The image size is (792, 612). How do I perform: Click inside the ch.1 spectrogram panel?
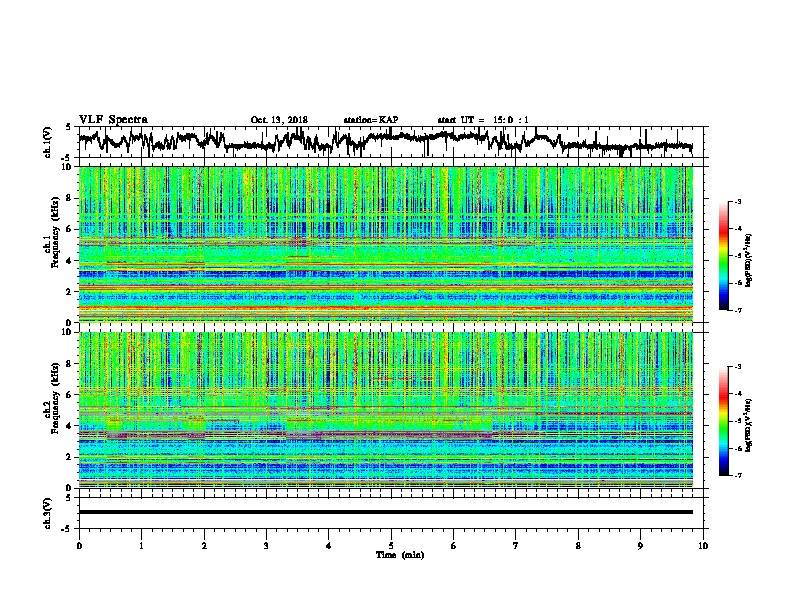point(386,244)
